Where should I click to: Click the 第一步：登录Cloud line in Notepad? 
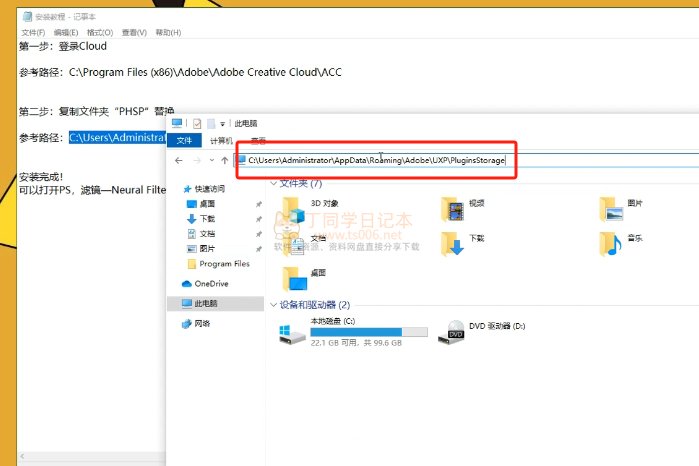coord(63,46)
